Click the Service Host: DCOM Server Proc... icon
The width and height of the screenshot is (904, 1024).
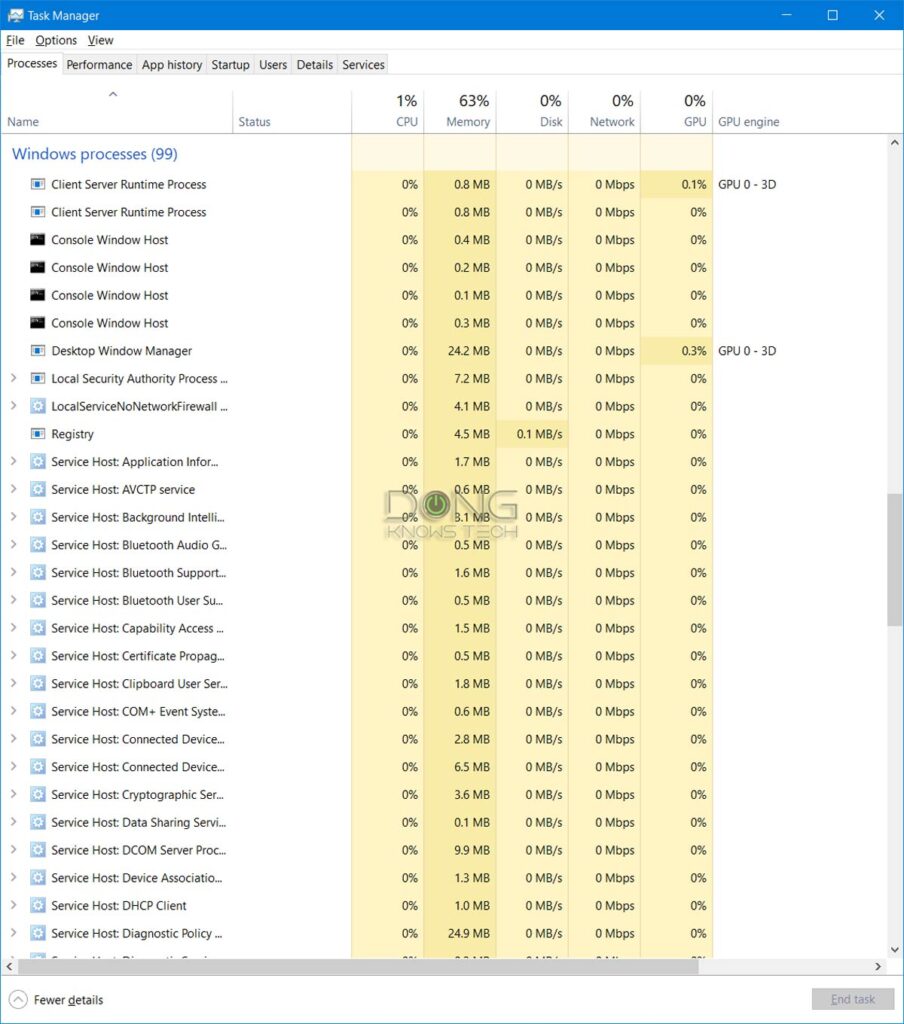pyautogui.click(x=38, y=850)
